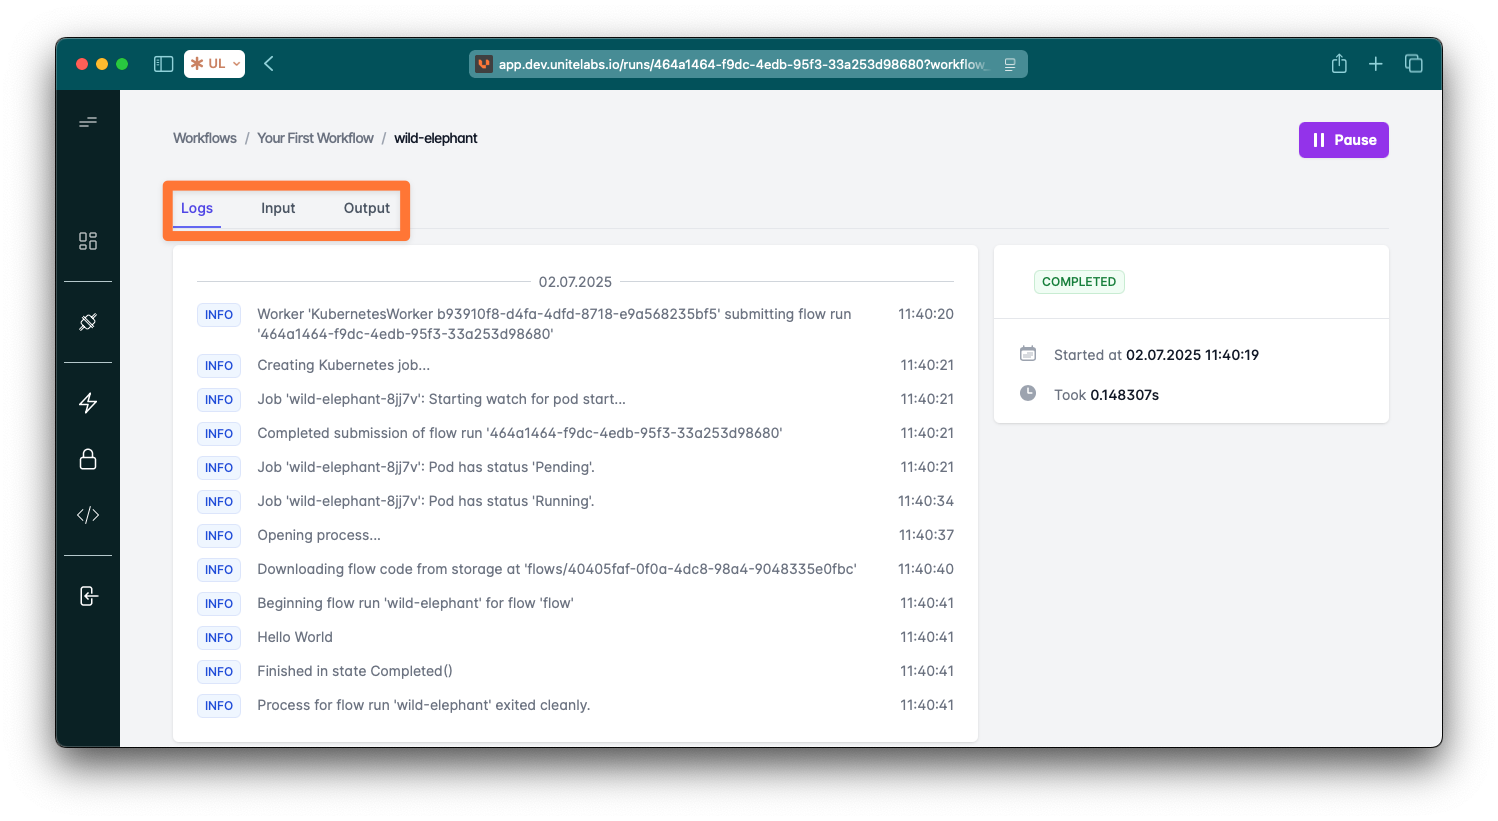Switch to the Logs tab
The width and height of the screenshot is (1498, 821).
[197, 208]
